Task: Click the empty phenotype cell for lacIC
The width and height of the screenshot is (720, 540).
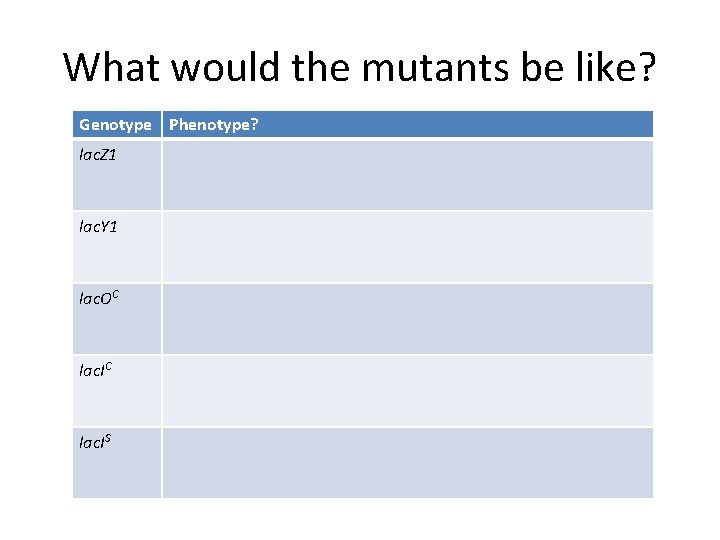Action: [x=407, y=390]
